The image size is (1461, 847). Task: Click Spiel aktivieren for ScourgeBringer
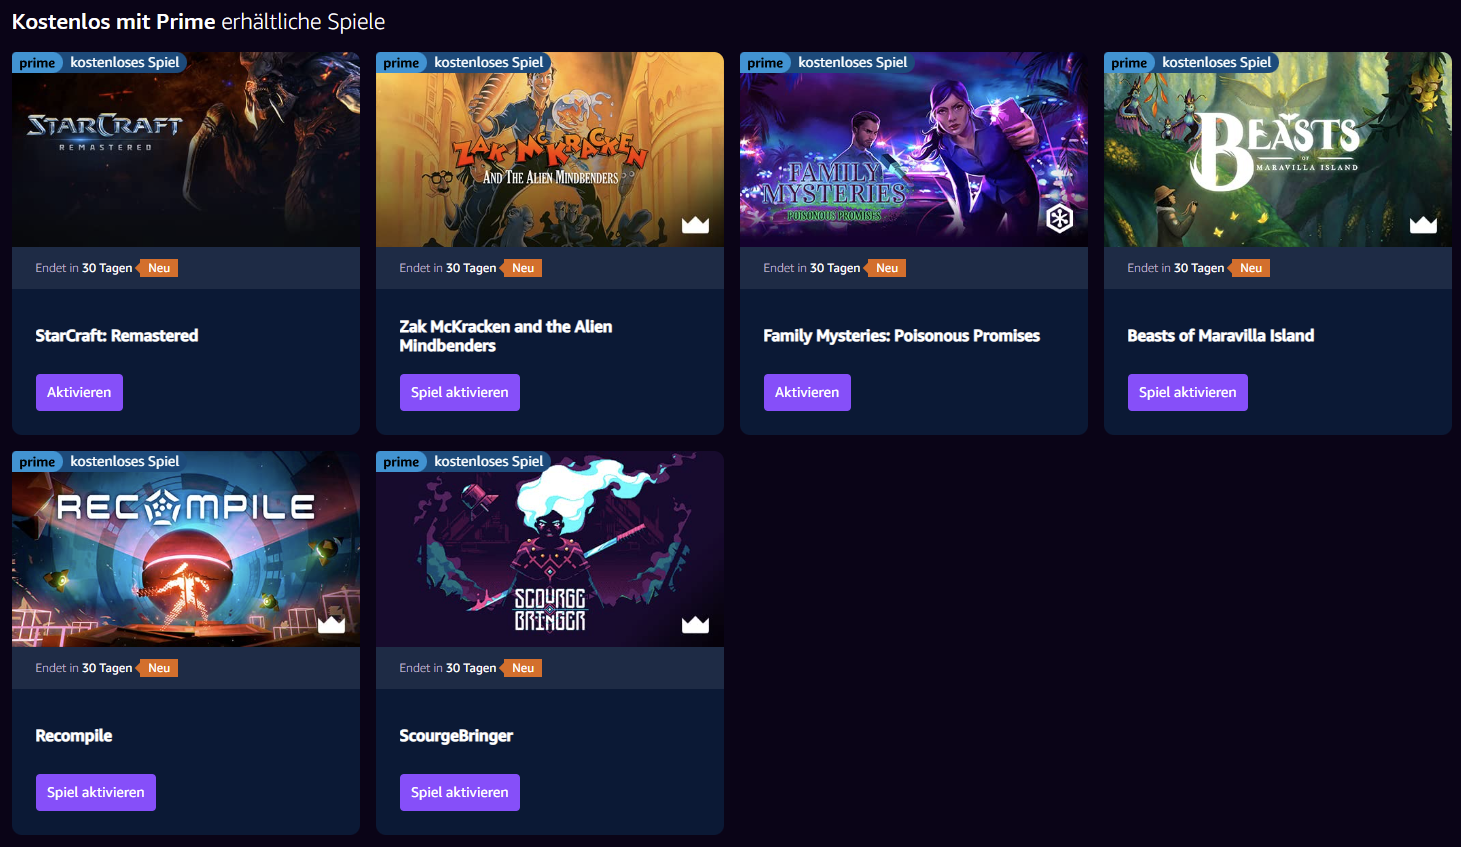point(459,792)
